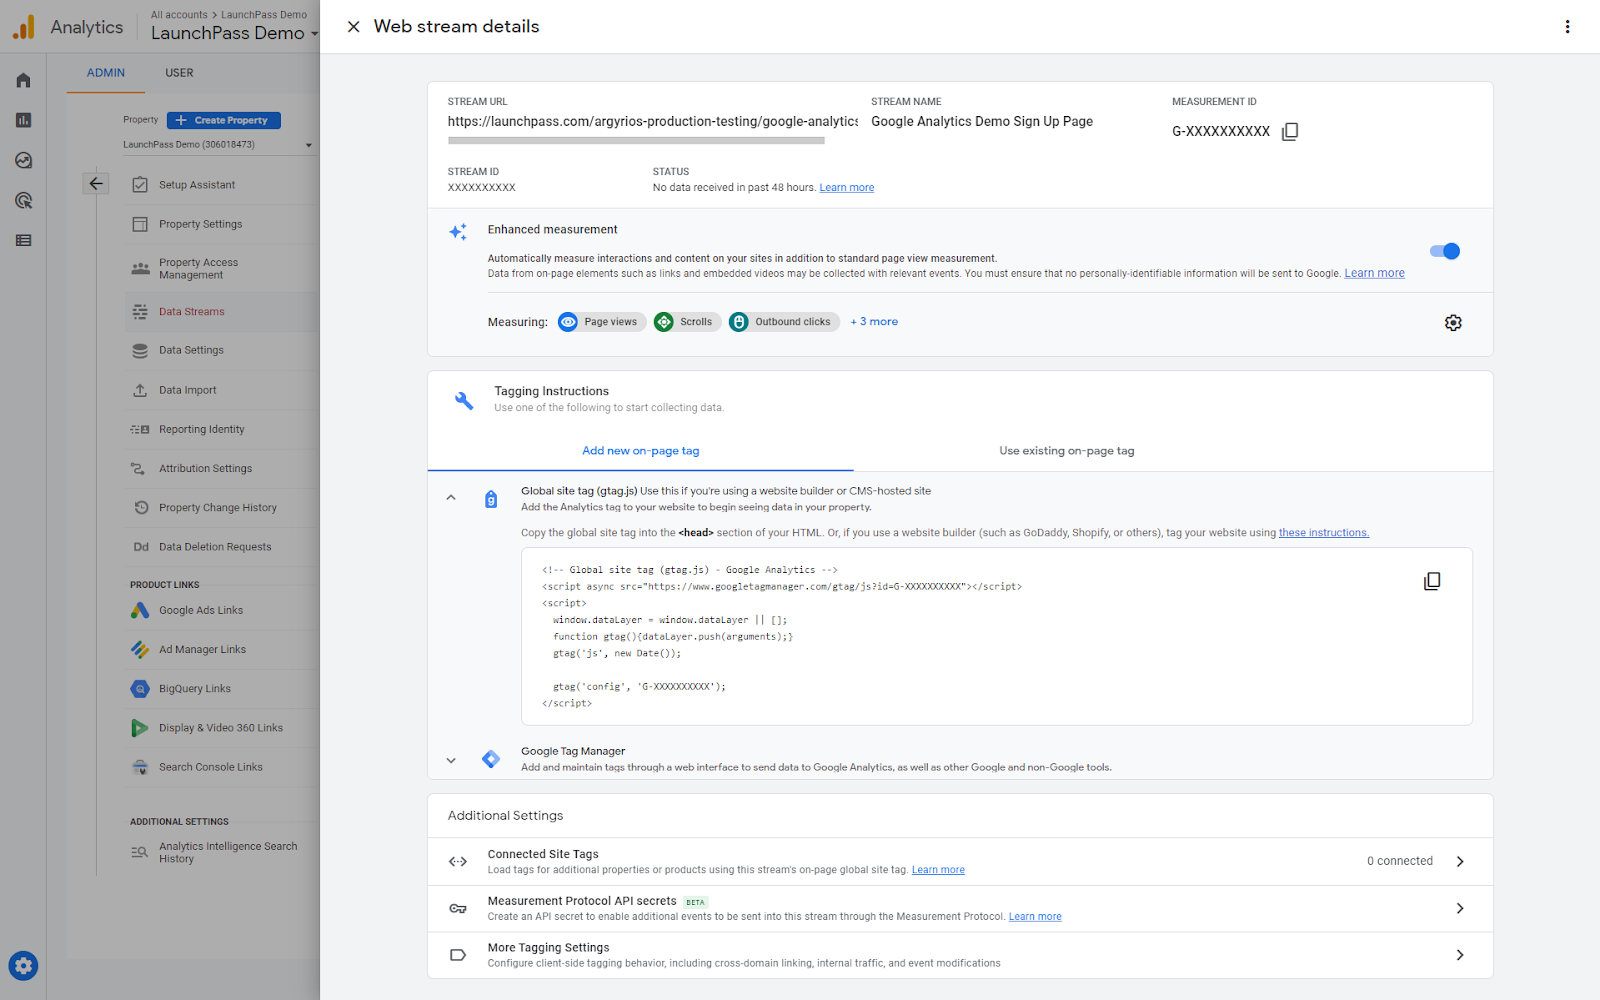Click the Google Tag Manager diamond icon

pos(491,759)
